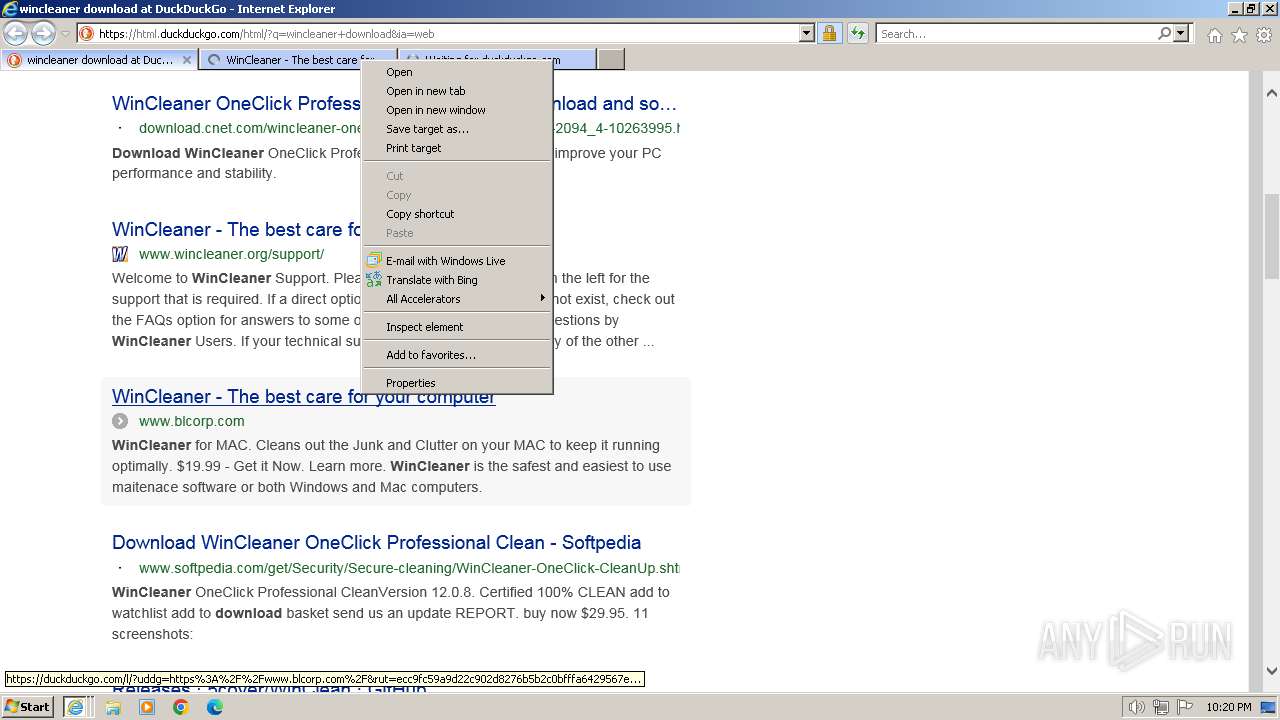
Task: Open Download WinCleaner OneClick Softpedia link
Action: (376, 542)
